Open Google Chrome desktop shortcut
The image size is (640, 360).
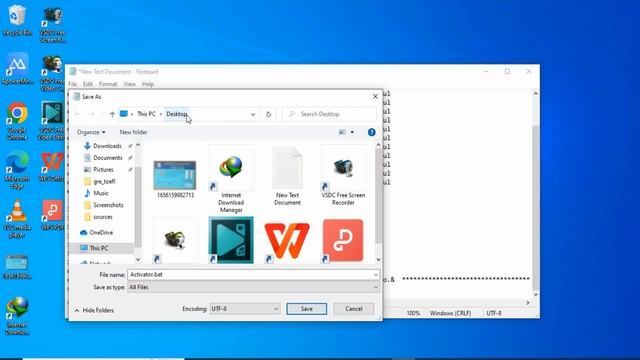coord(17,121)
